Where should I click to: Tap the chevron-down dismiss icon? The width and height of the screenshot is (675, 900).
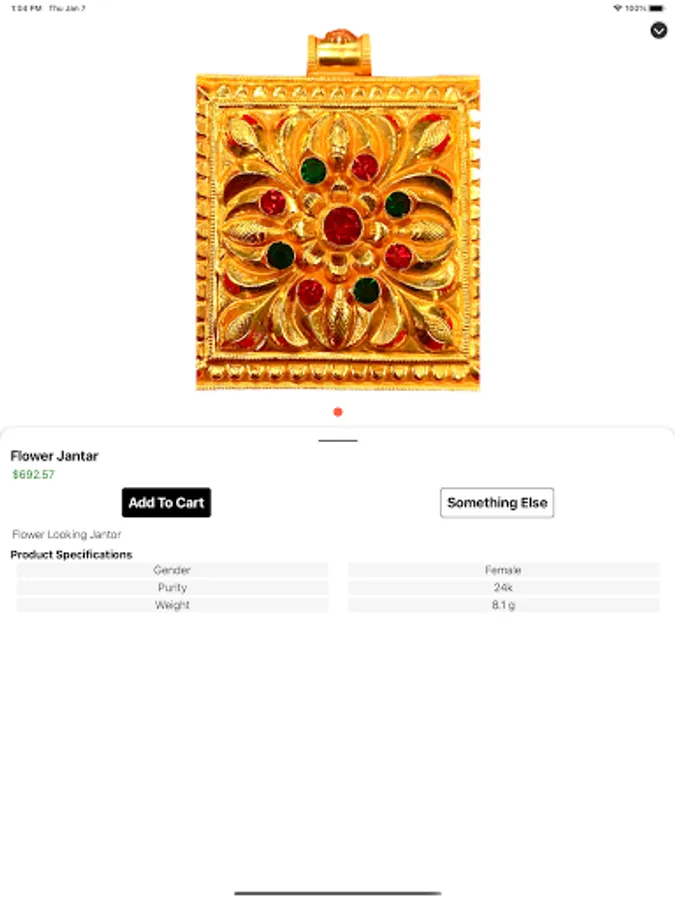658,30
